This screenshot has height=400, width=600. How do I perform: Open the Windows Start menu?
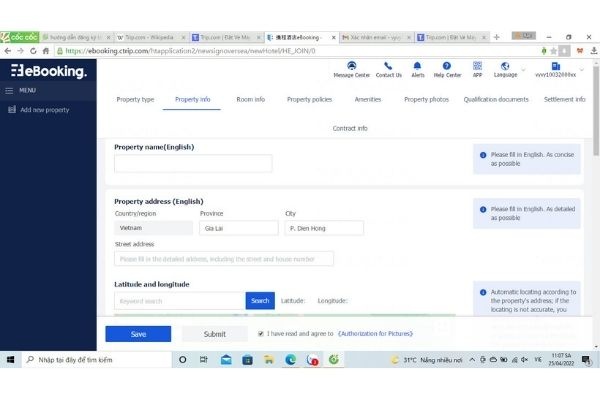[11, 360]
